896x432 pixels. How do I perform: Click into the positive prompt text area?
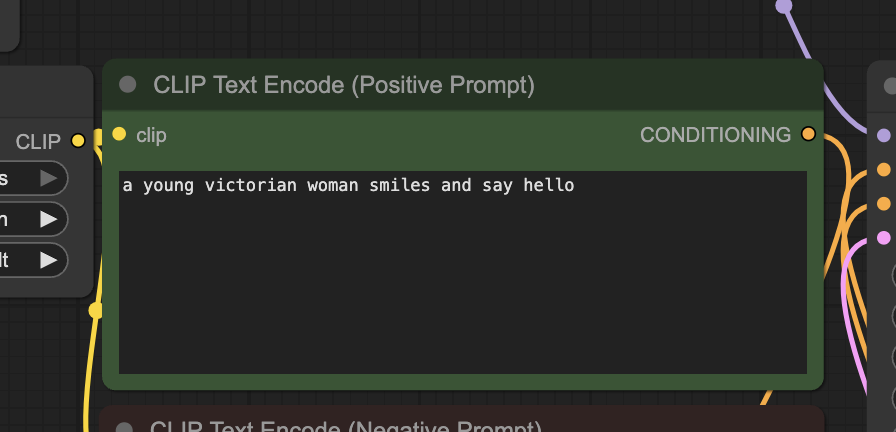tap(463, 272)
